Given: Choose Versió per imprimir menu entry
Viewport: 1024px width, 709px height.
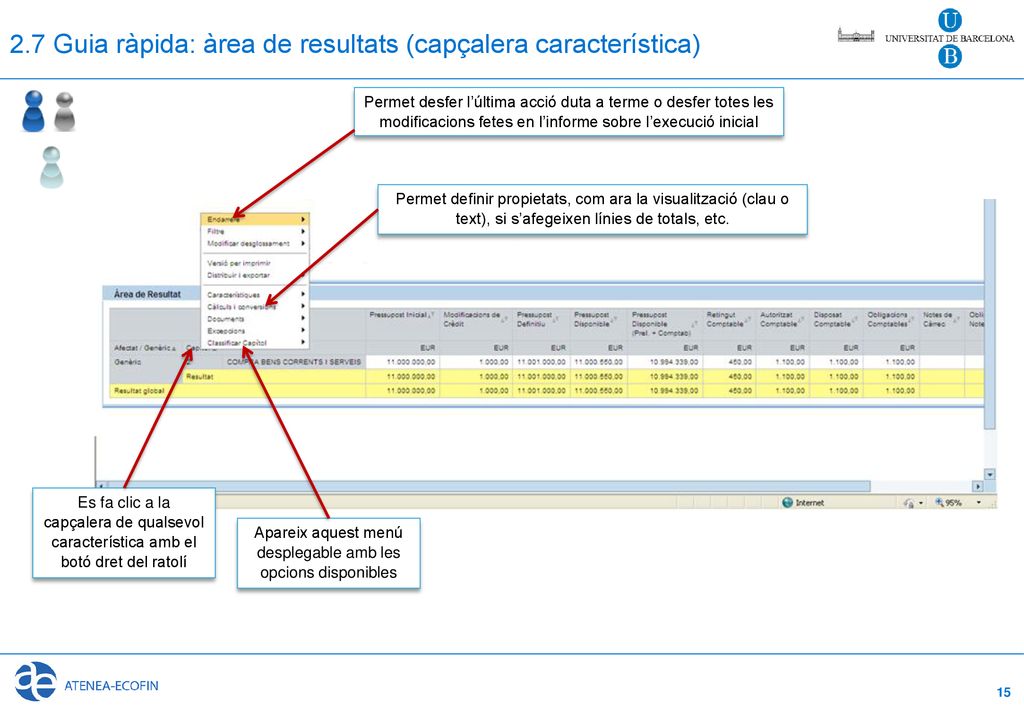Looking at the screenshot, I should [254, 263].
